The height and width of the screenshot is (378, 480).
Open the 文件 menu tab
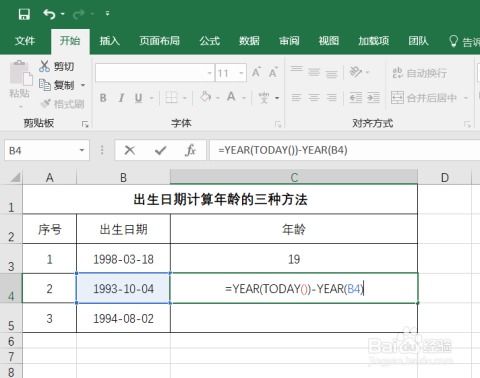pyautogui.click(x=25, y=41)
